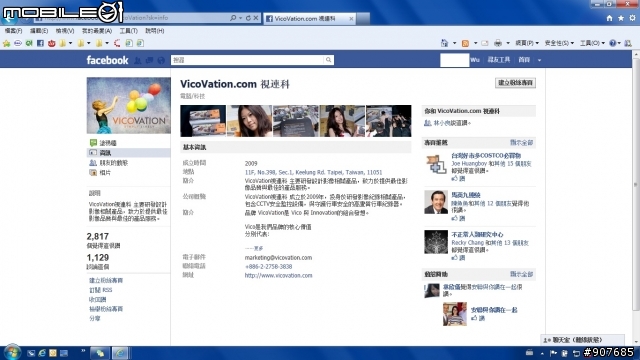
Task: Click the white favorites star at top right
Action: coord(621,18)
